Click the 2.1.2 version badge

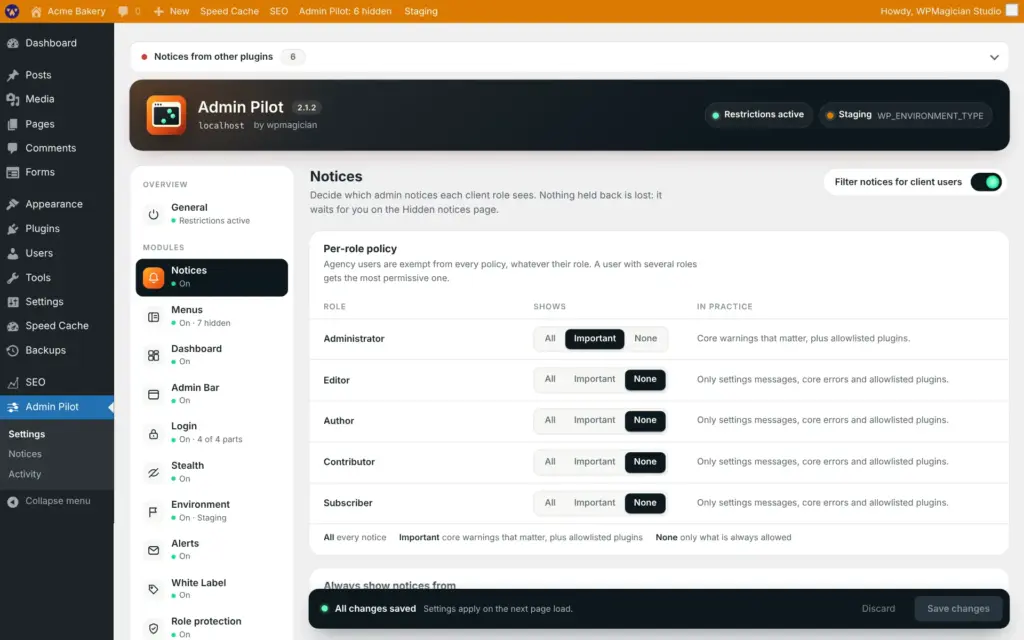coord(306,108)
